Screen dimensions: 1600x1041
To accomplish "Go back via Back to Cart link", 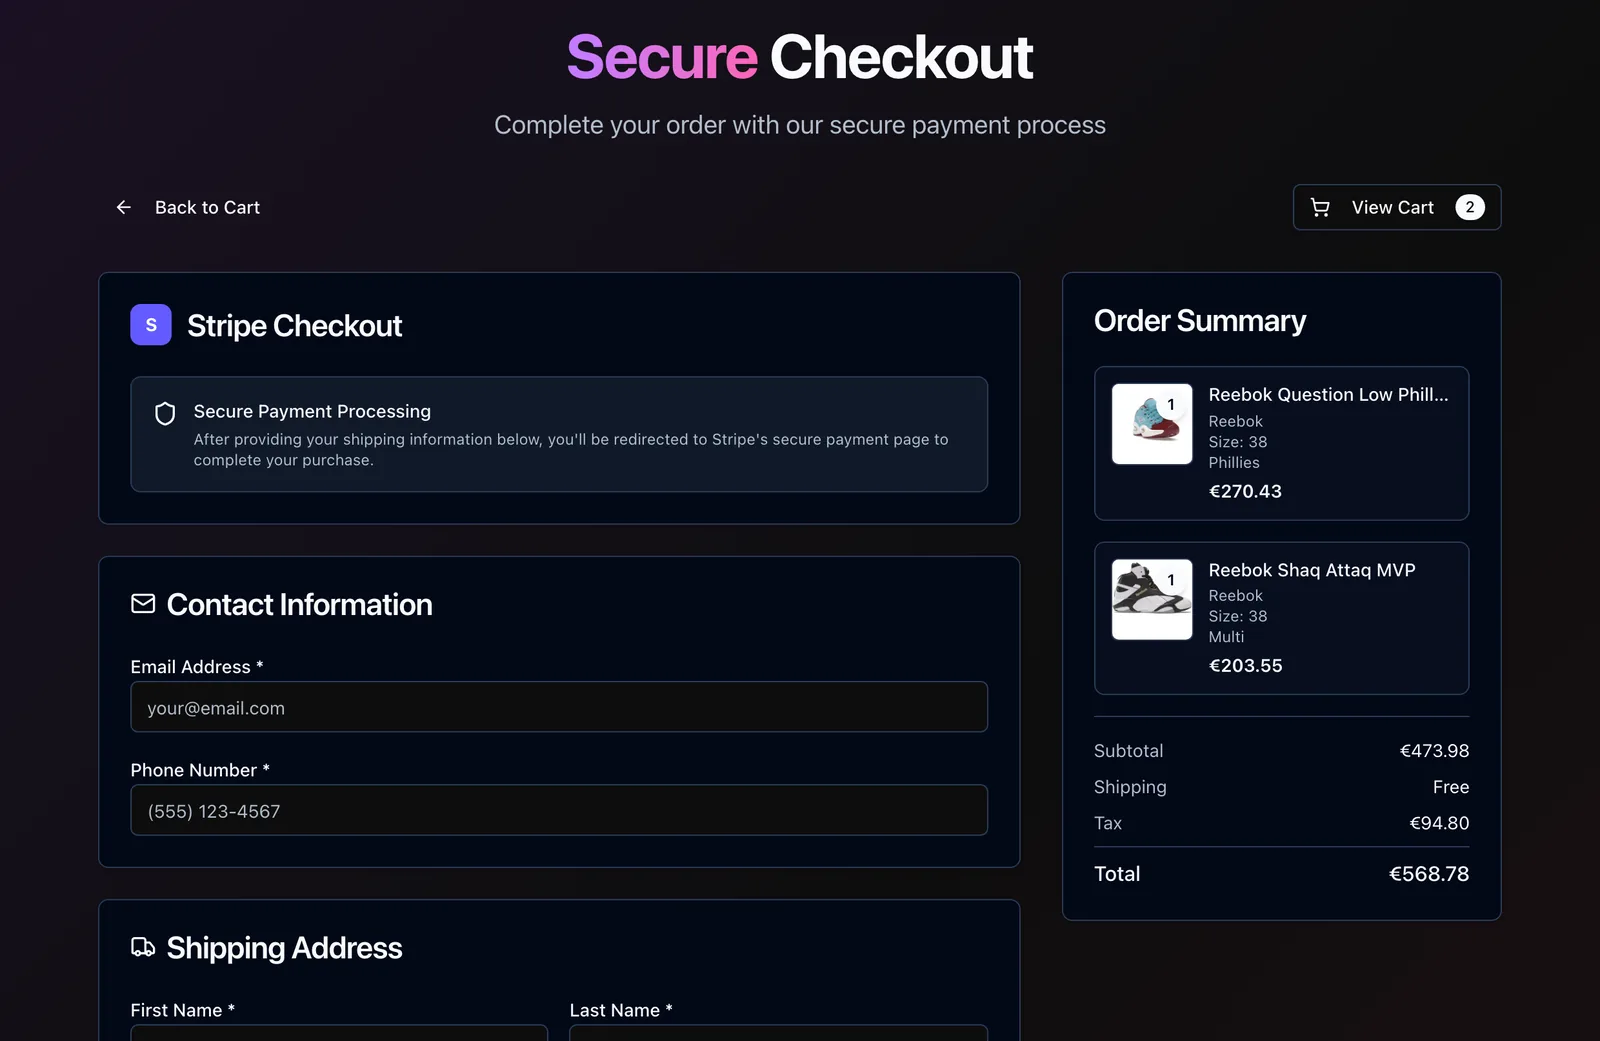I will 187,207.
